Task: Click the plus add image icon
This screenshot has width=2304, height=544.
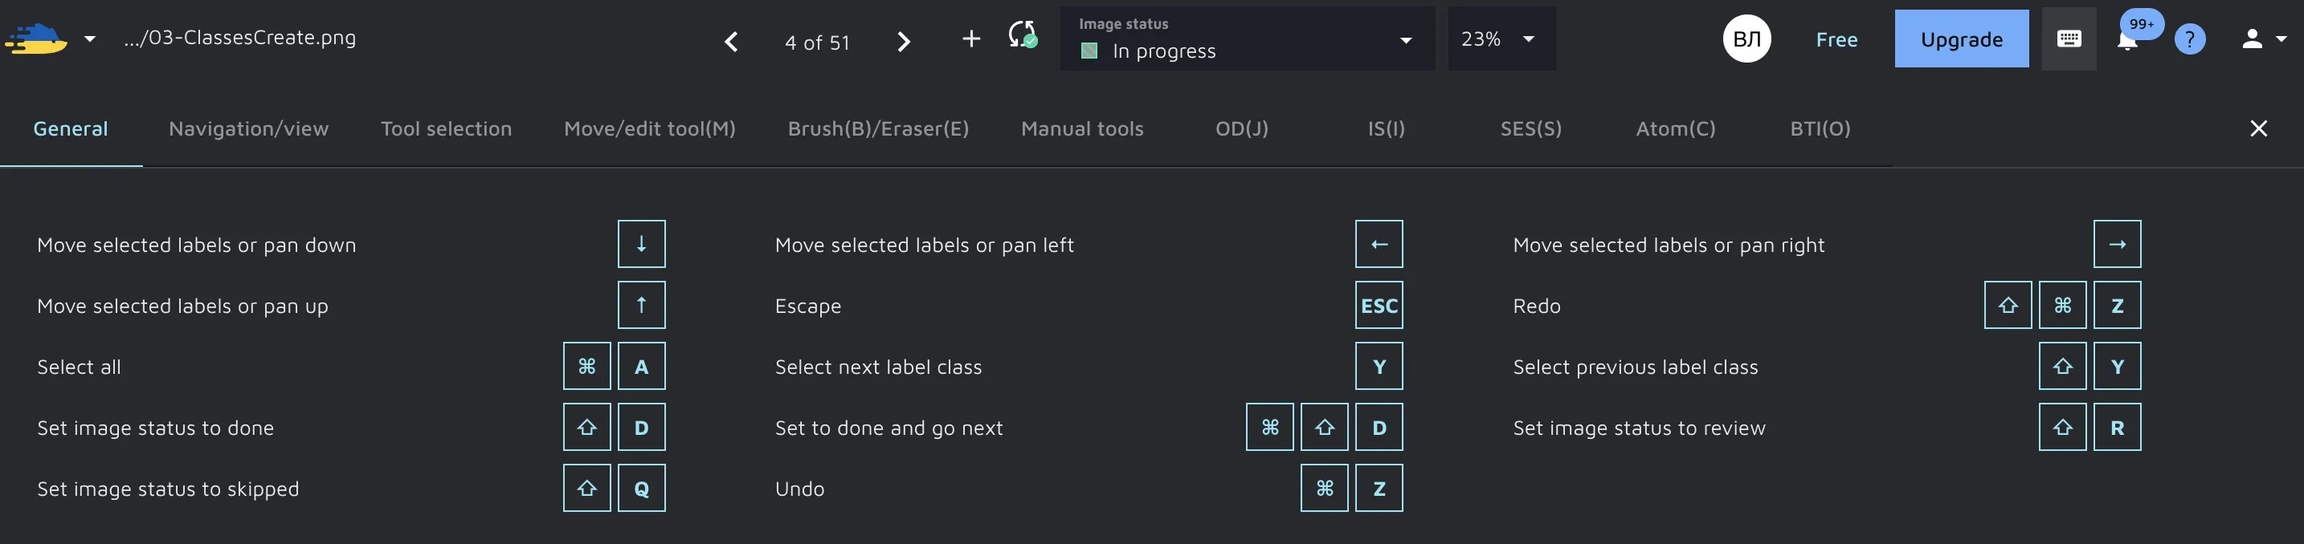Action: click(x=971, y=39)
